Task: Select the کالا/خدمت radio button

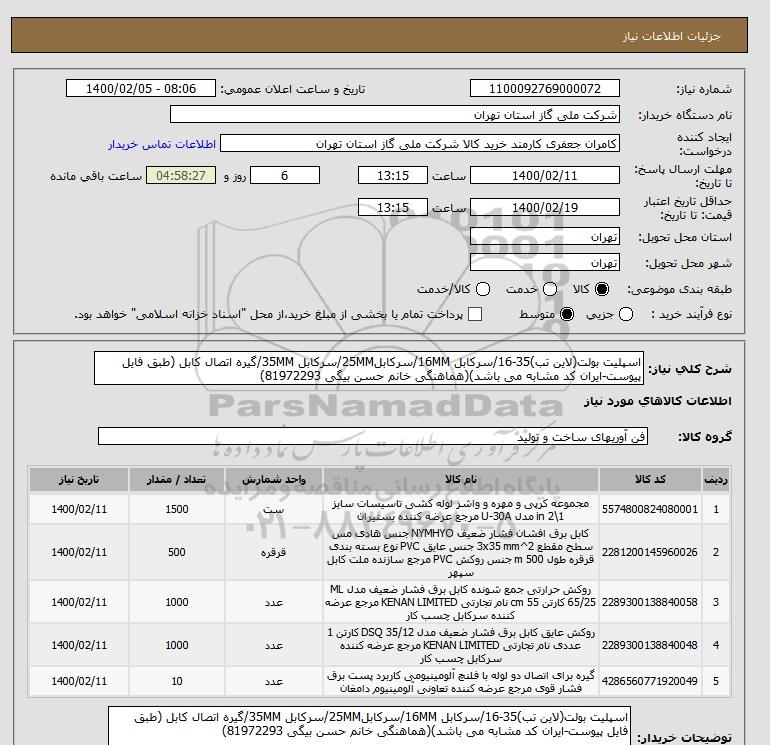Action: [x=483, y=289]
